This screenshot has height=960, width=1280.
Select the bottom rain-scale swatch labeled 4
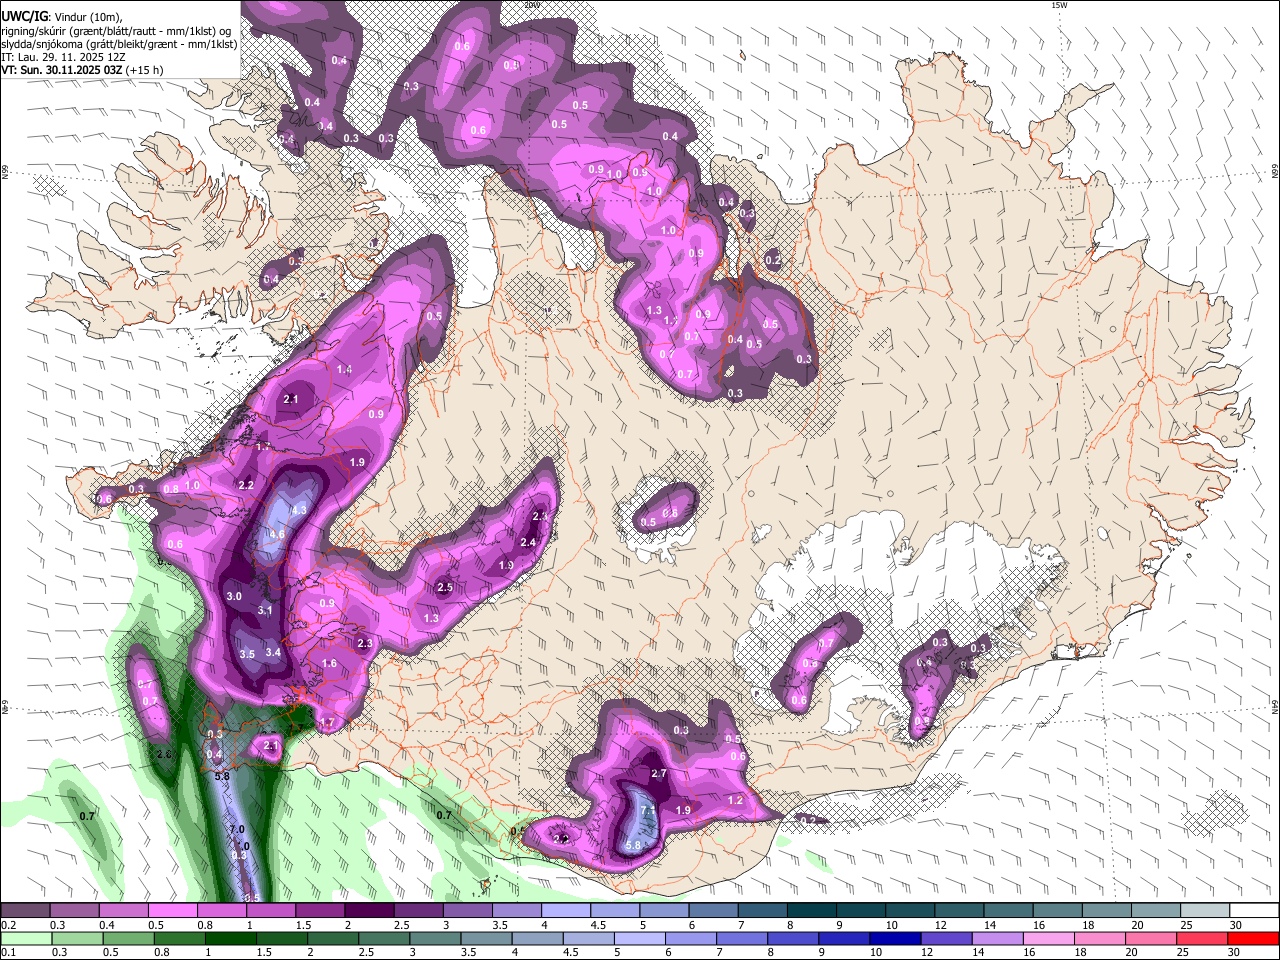[x=537, y=938]
